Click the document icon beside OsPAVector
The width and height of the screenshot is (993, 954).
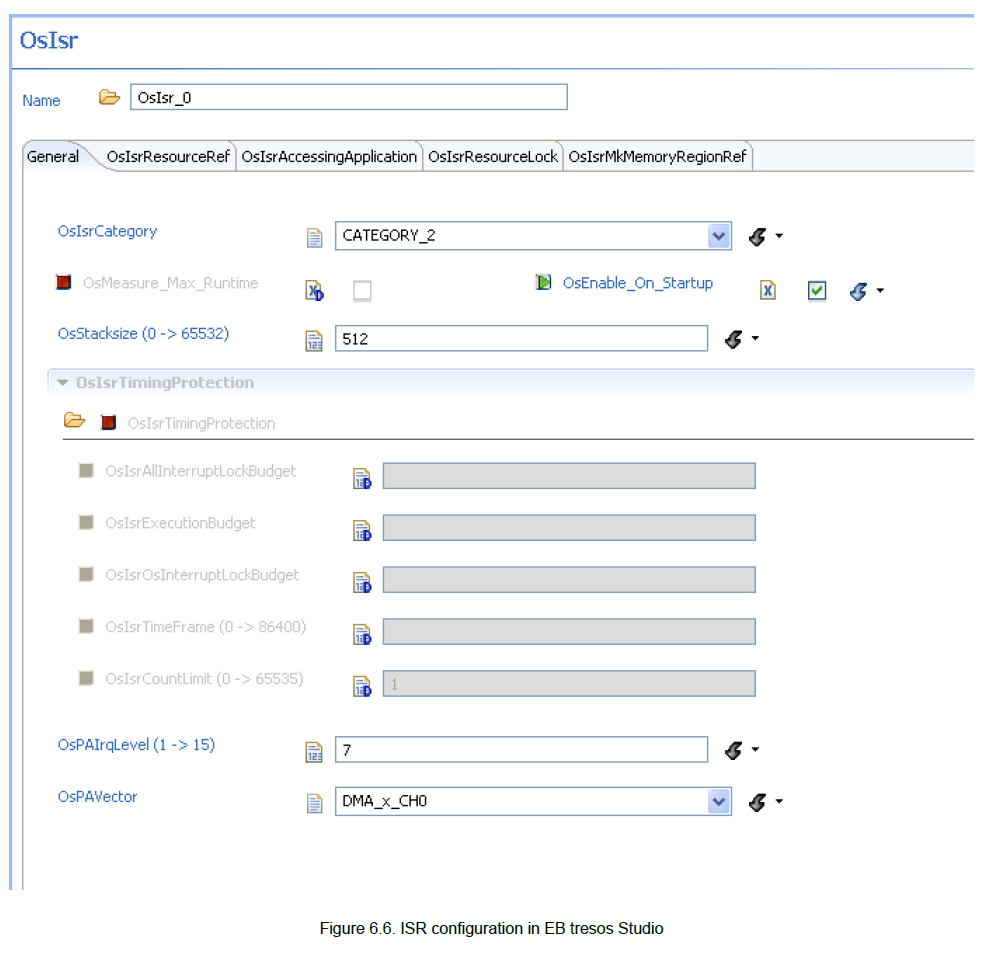(x=314, y=803)
